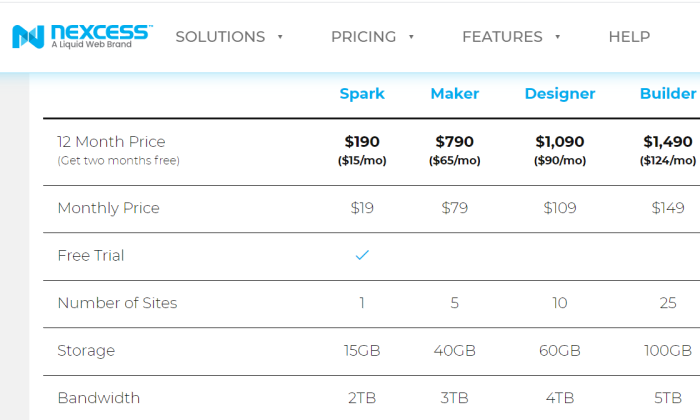
Task: Click the Spark Free Trial checkmark
Action: [362, 255]
